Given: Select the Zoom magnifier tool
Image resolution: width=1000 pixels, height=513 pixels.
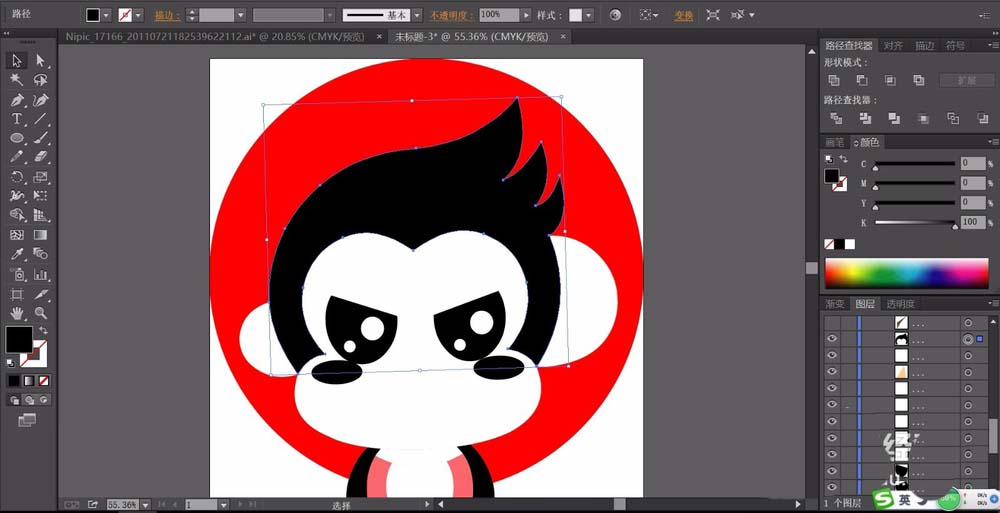Looking at the screenshot, I should [x=40, y=313].
